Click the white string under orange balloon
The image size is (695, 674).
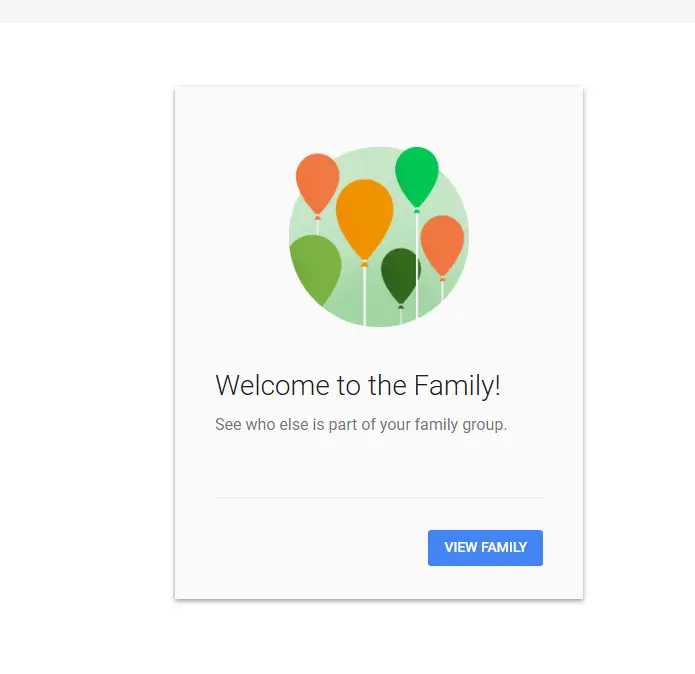tap(364, 296)
